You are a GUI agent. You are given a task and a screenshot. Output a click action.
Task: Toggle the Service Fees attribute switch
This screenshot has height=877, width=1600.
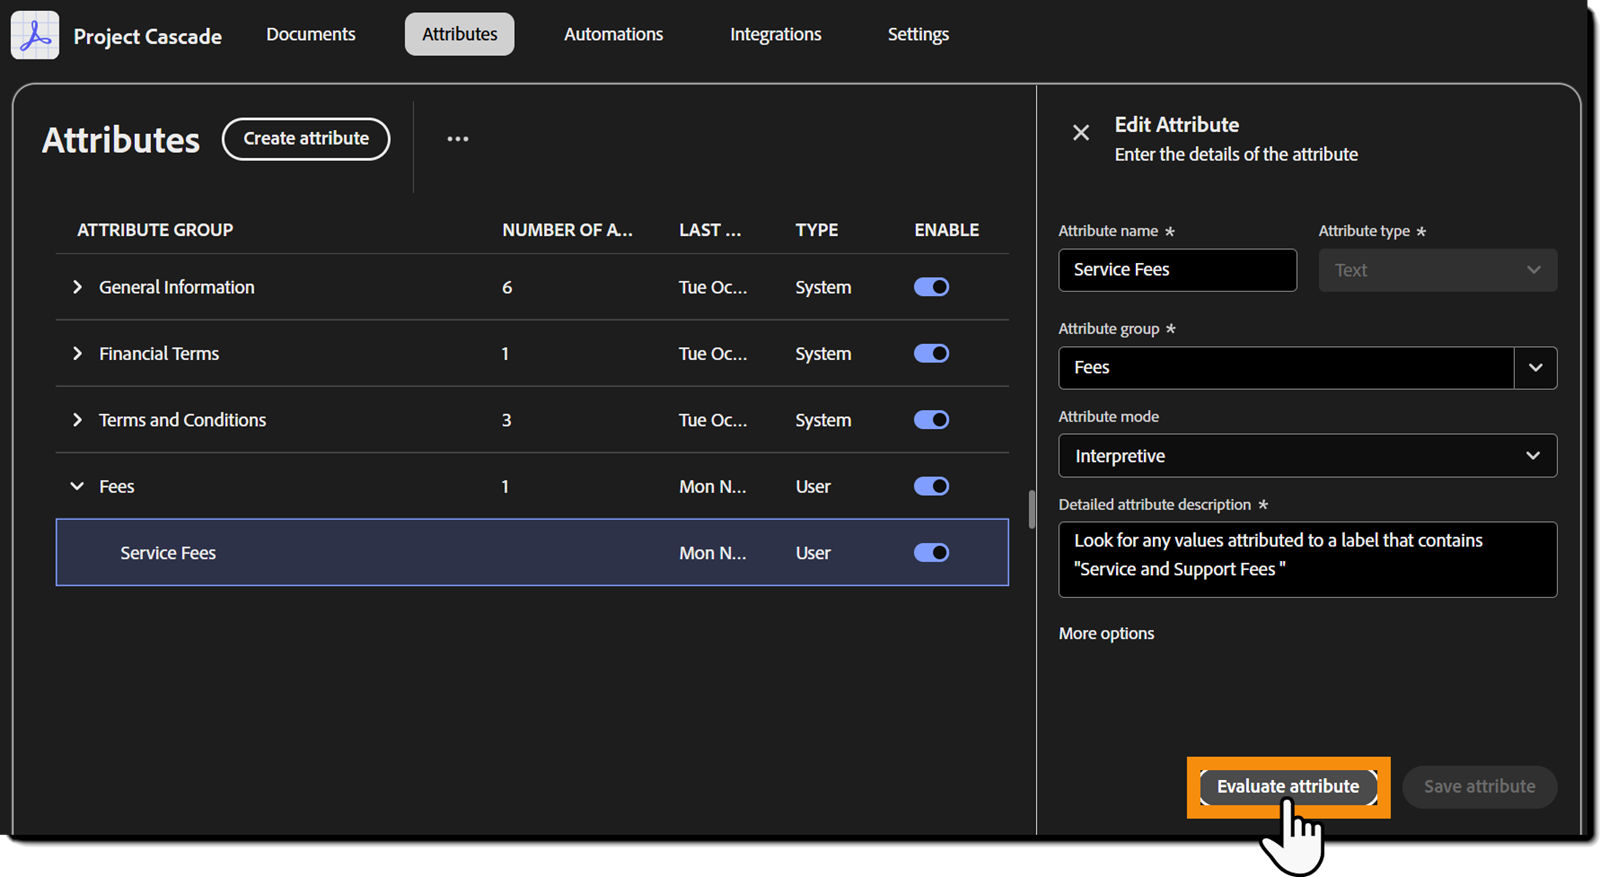pos(931,553)
